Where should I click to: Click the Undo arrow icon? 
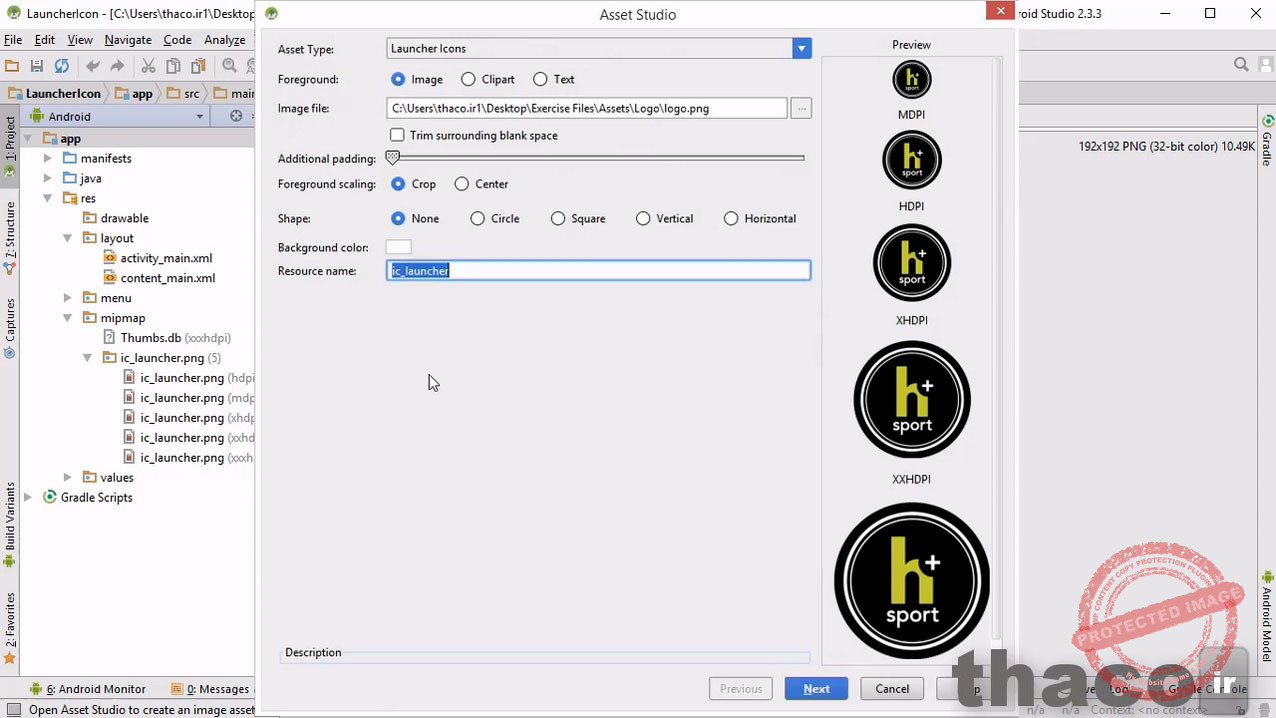click(x=93, y=65)
